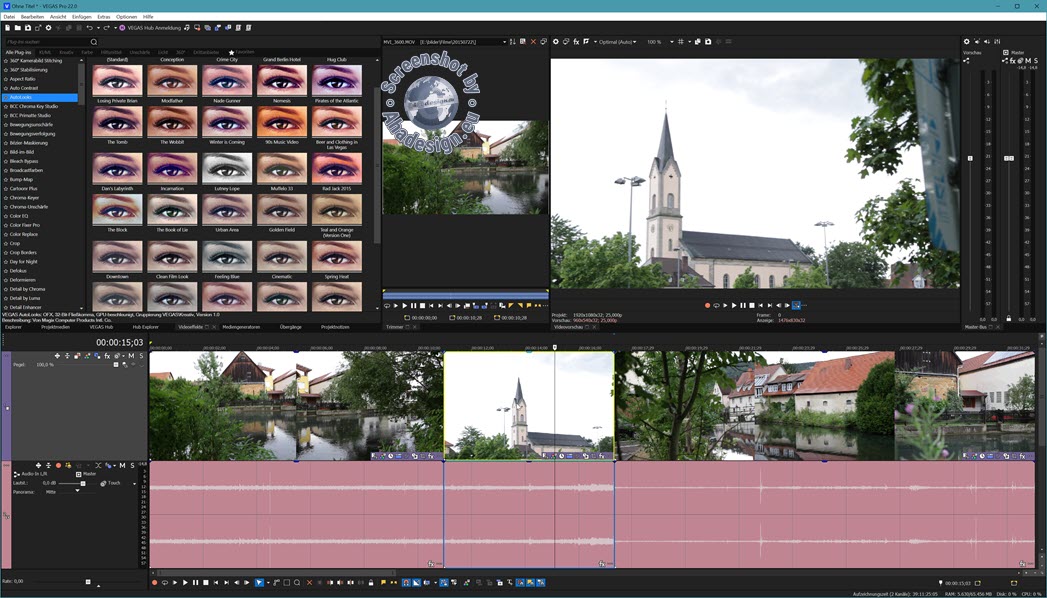Viewport: 1047px width, 598px height.
Task: Click VEGAS Hub Anmeldung button
Action: [x=150, y=28]
